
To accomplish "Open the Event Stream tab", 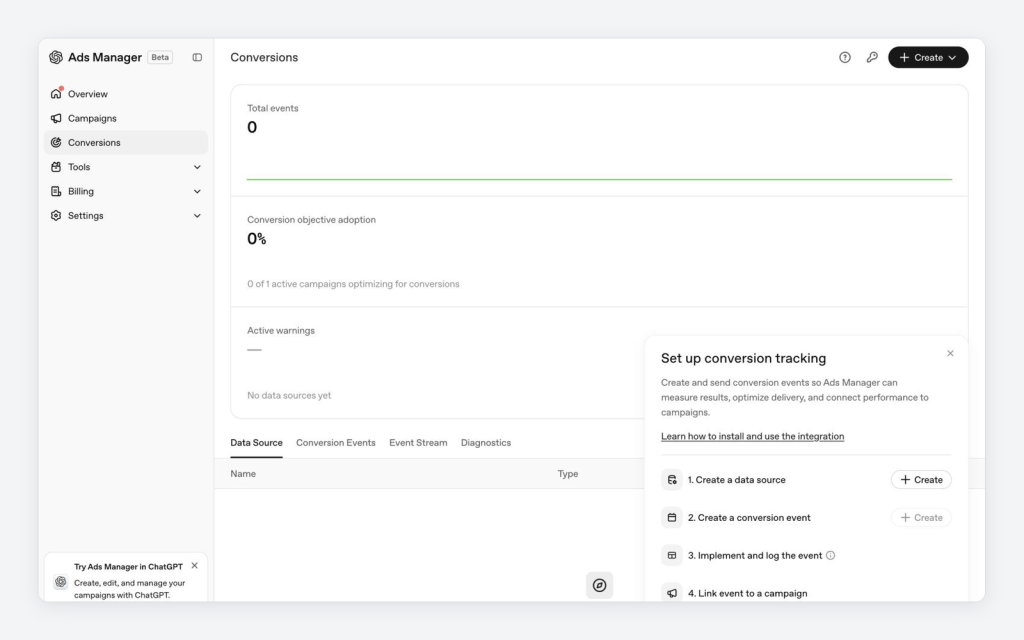I will click(418, 443).
